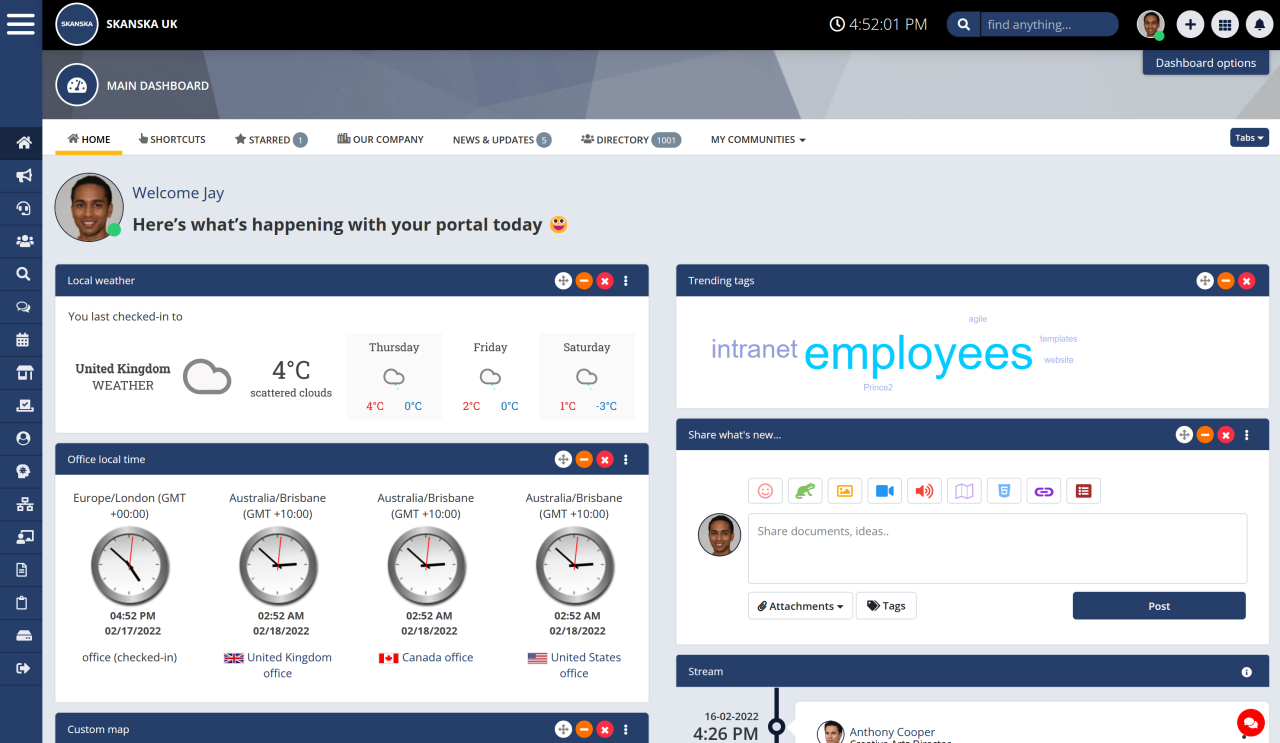Select the org chart icon in the sidebar

pyautogui.click(x=21, y=504)
